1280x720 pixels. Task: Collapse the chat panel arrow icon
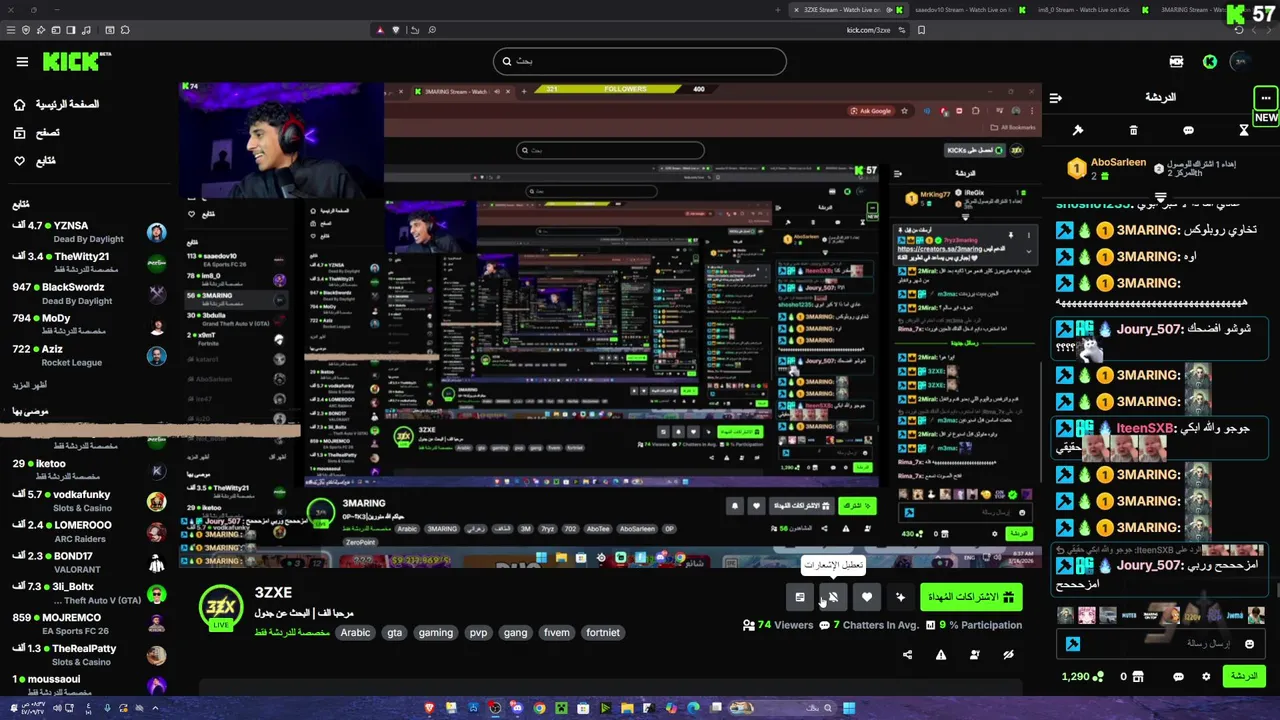pyautogui.click(x=1055, y=98)
